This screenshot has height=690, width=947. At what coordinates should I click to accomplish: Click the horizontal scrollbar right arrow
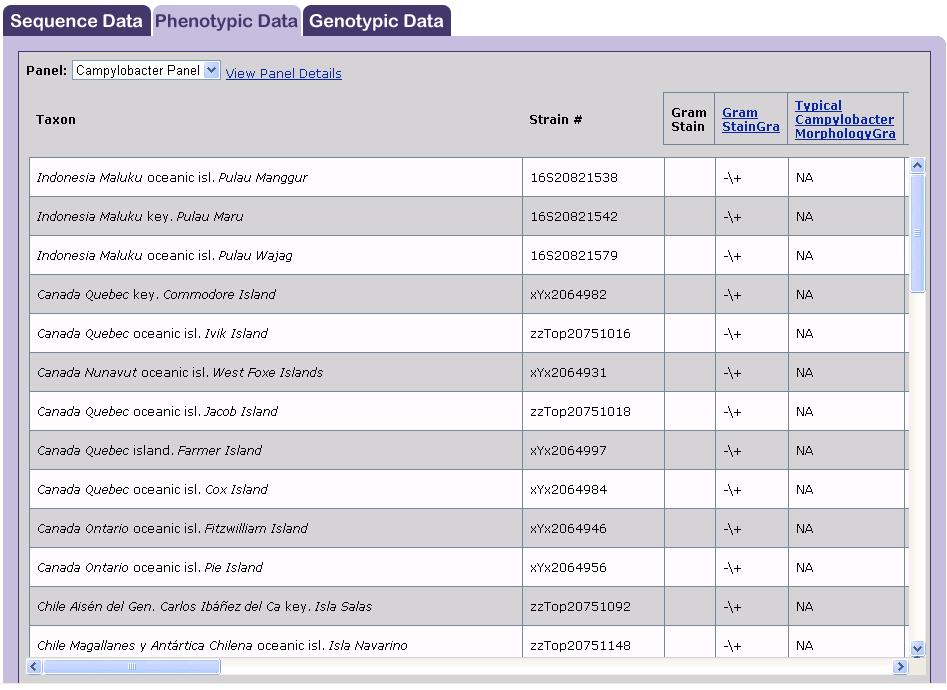point(900,666)
